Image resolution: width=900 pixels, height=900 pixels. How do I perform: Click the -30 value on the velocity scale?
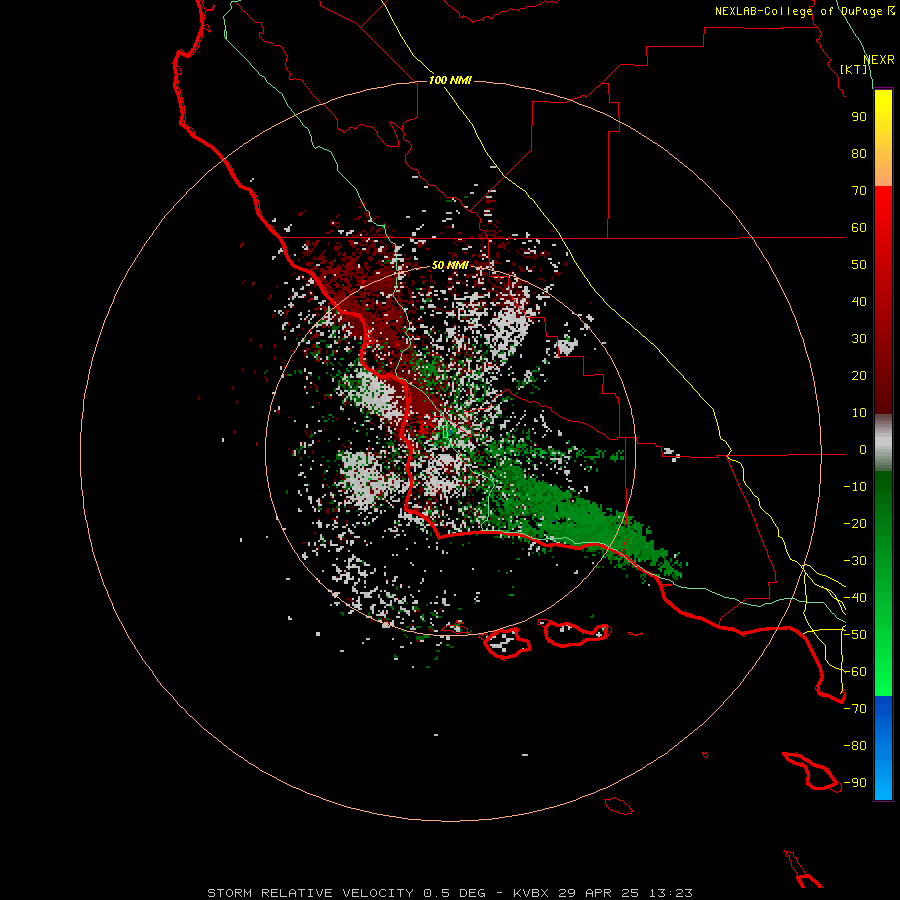(855, 561)
